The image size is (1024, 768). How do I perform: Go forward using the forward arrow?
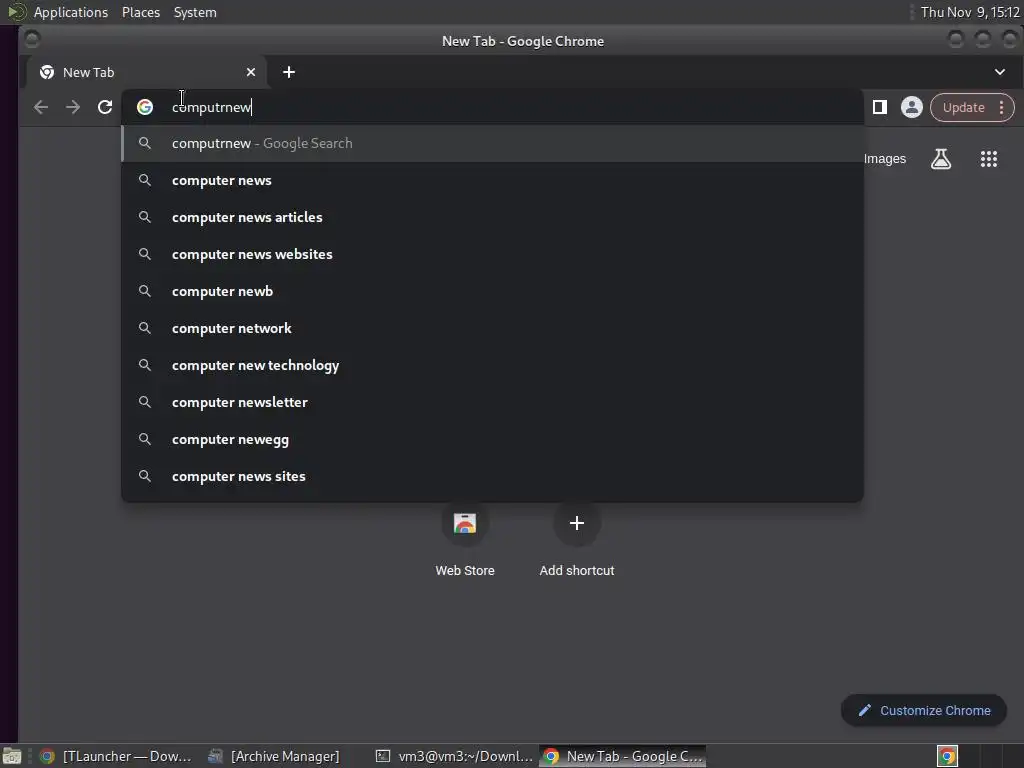point(72,107)
